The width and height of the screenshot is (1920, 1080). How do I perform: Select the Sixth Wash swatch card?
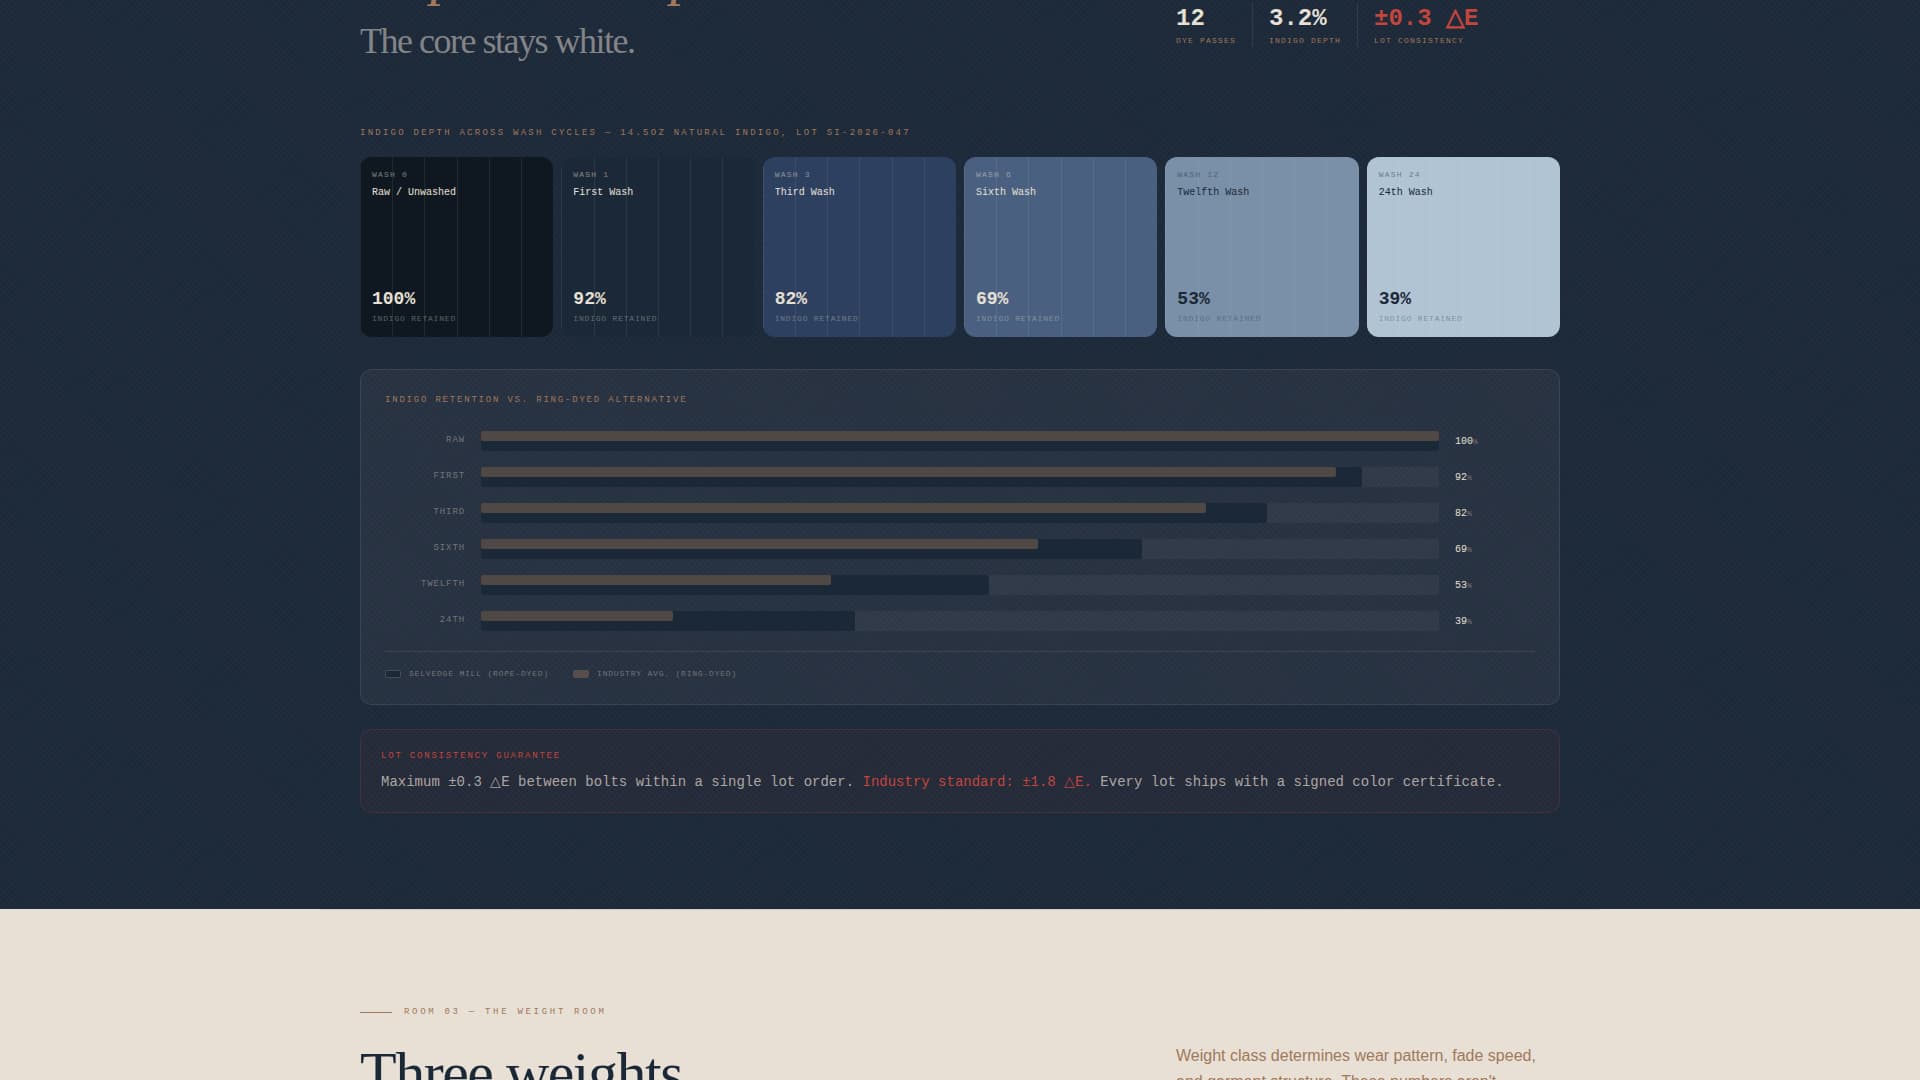1060,246
